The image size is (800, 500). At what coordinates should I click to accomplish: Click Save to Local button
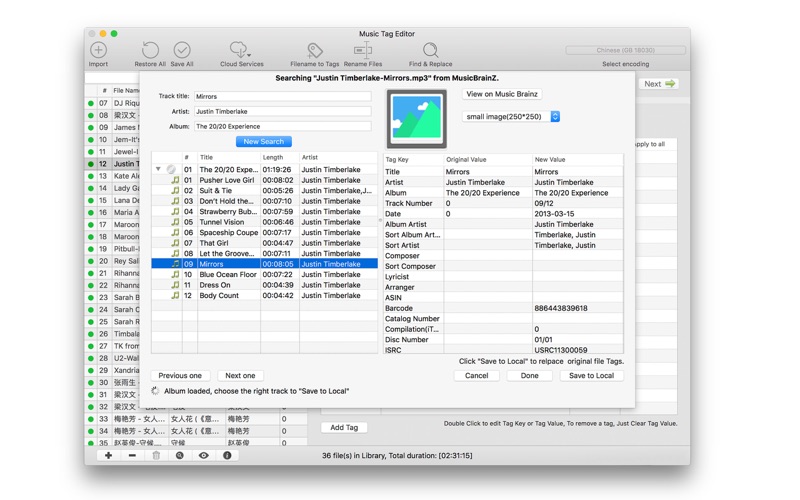(x=591, y=376)
